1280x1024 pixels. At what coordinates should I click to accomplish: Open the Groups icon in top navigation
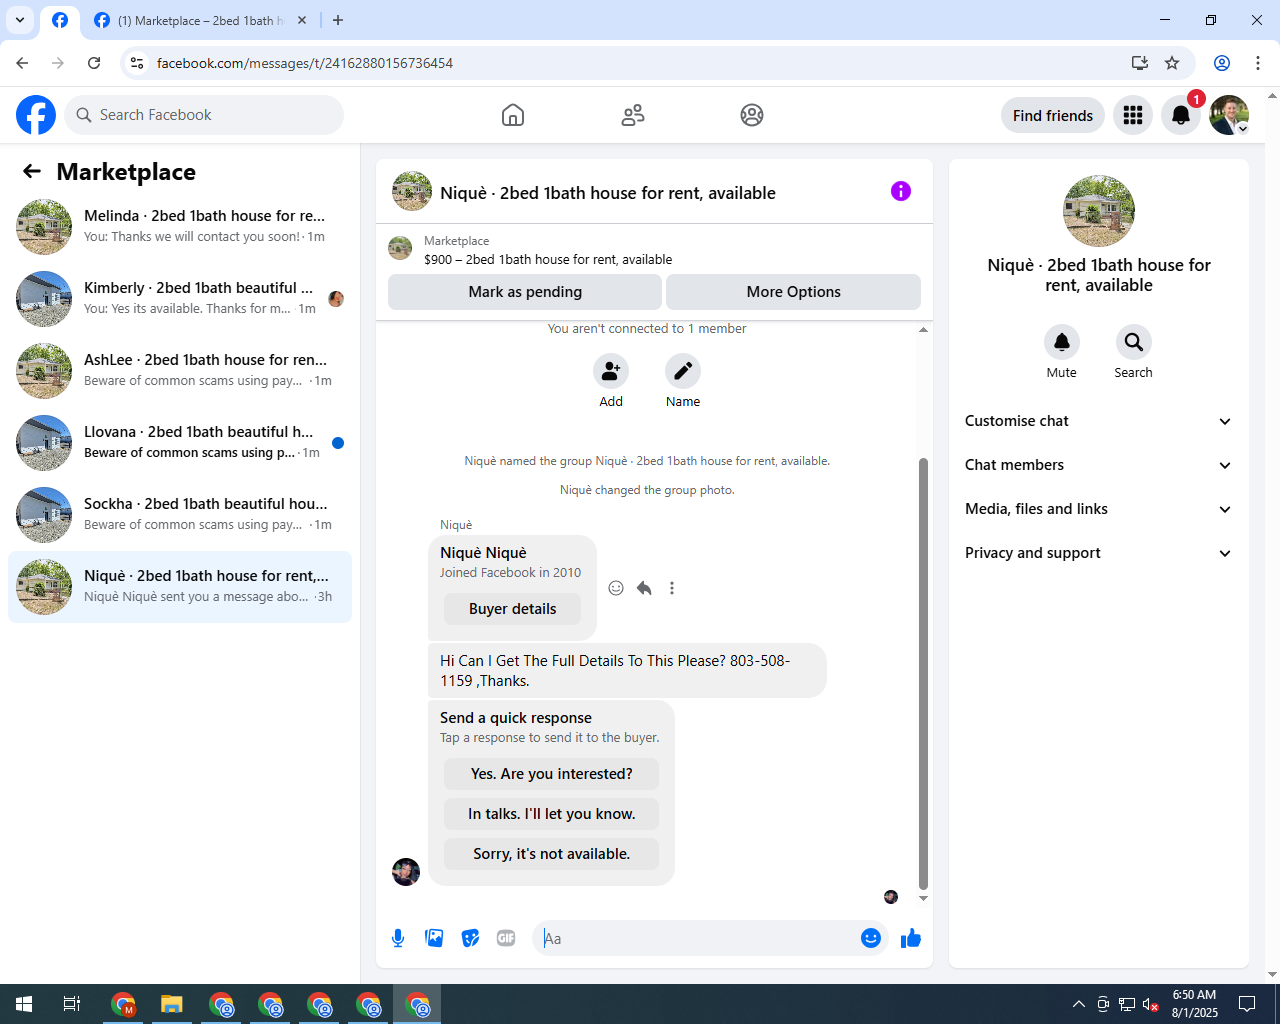(x=752, y=115)
